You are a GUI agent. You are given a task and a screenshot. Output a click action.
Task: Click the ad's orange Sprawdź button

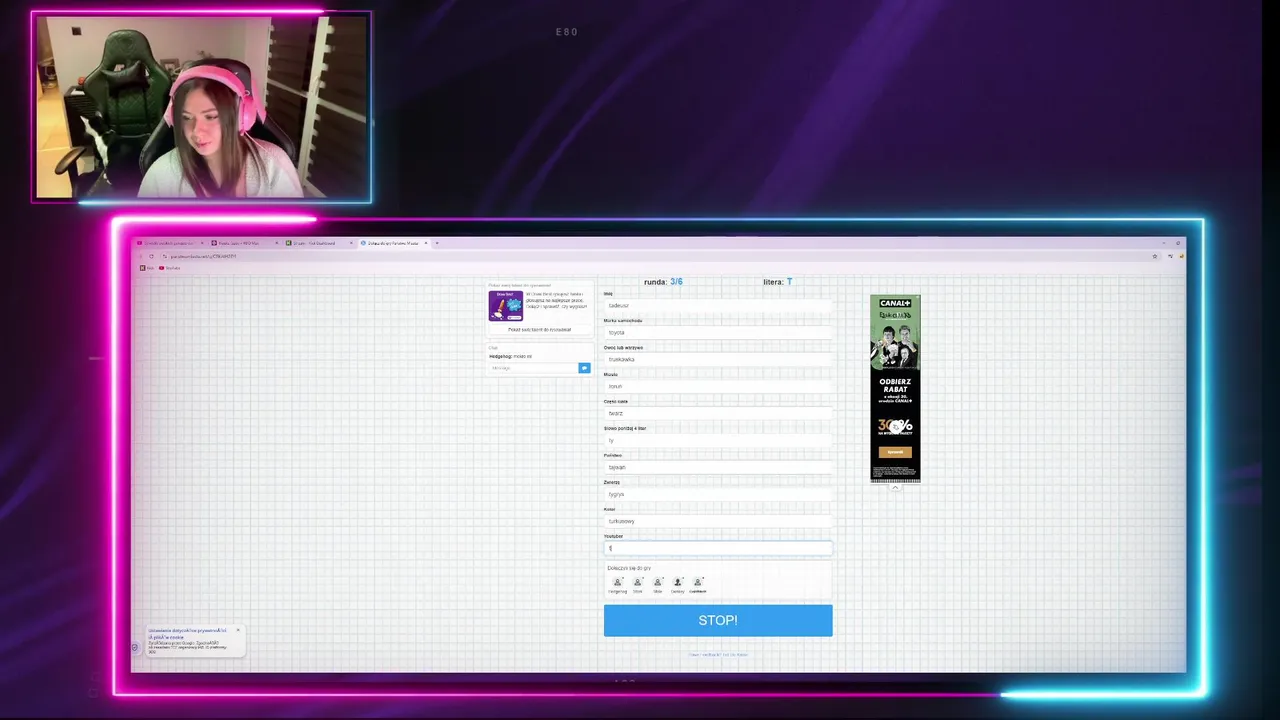(x=895, y=452)
